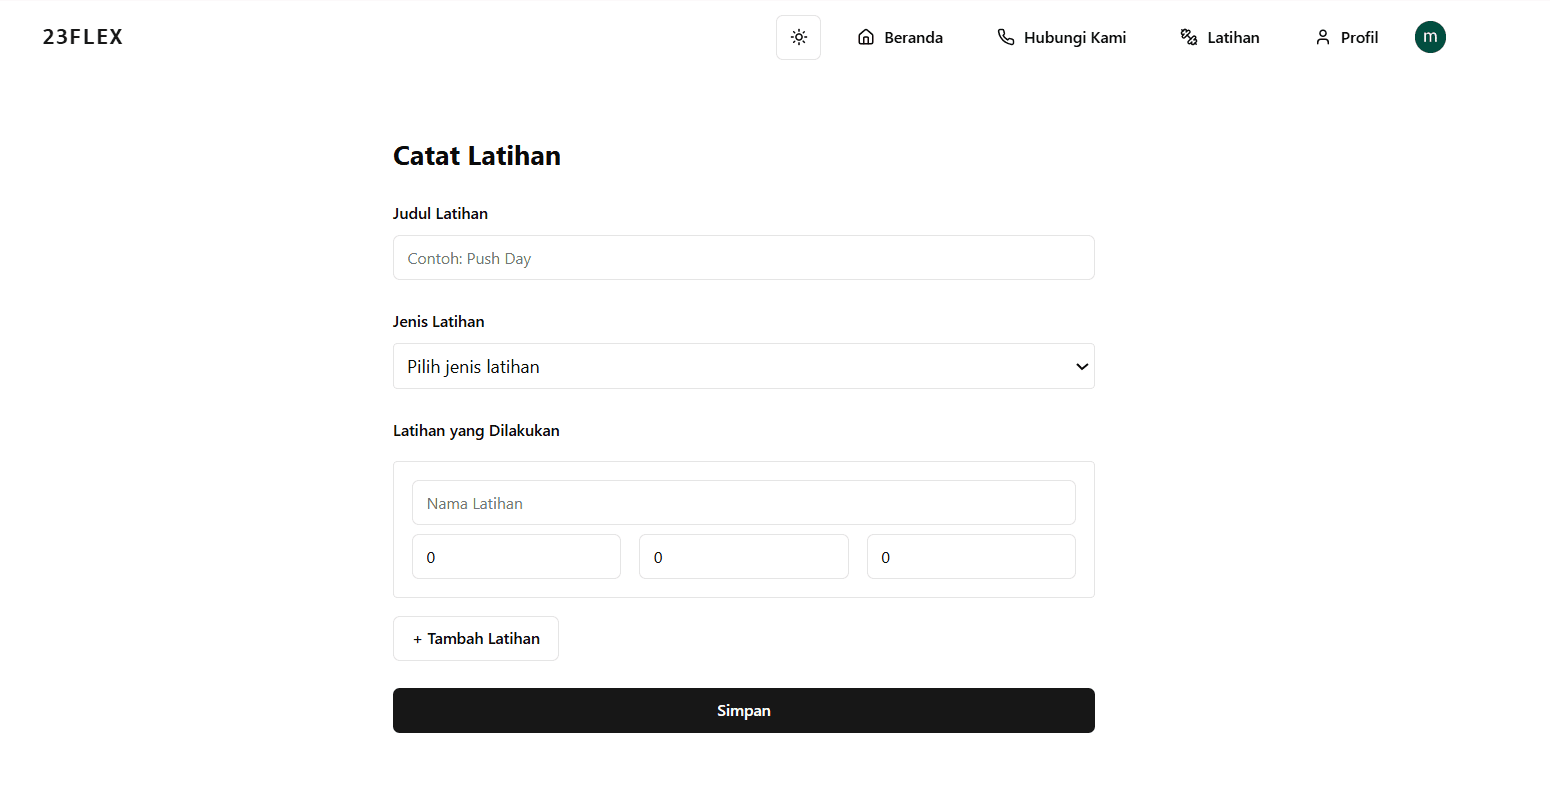Click the first numeric field under Nama Latihan
Viewport: 1550px width, 789px height.
click(516, 557)
